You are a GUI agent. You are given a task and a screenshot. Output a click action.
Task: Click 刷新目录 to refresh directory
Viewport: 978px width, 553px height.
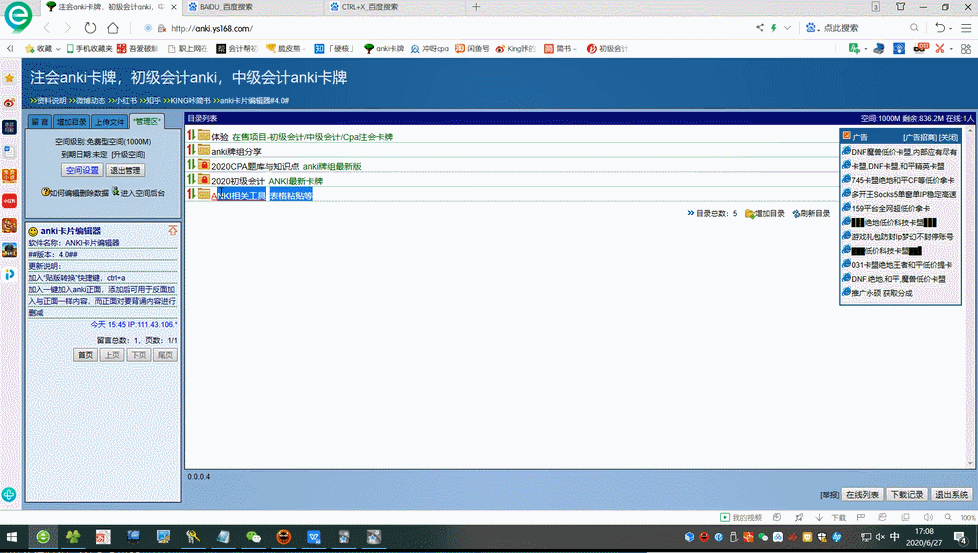(x=811, y=213)
